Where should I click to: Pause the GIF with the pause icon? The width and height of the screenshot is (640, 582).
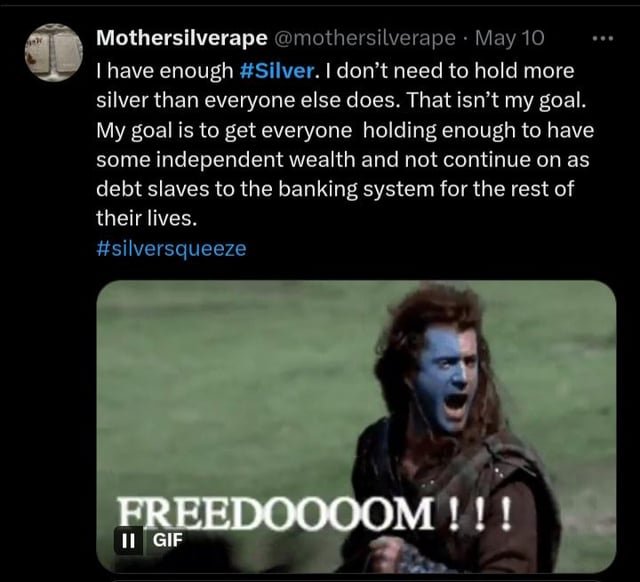[x=128, y=540]
